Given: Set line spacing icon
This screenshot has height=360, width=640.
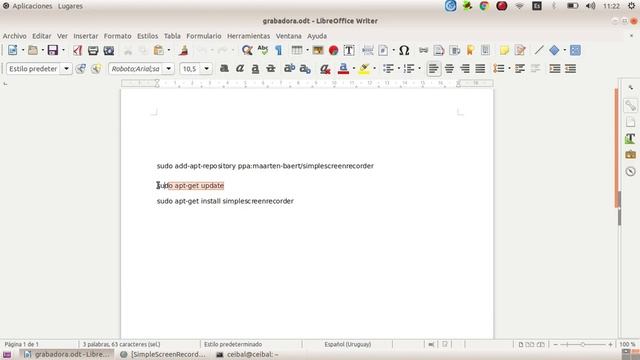Looking at the screenshot, I should 499,69.
